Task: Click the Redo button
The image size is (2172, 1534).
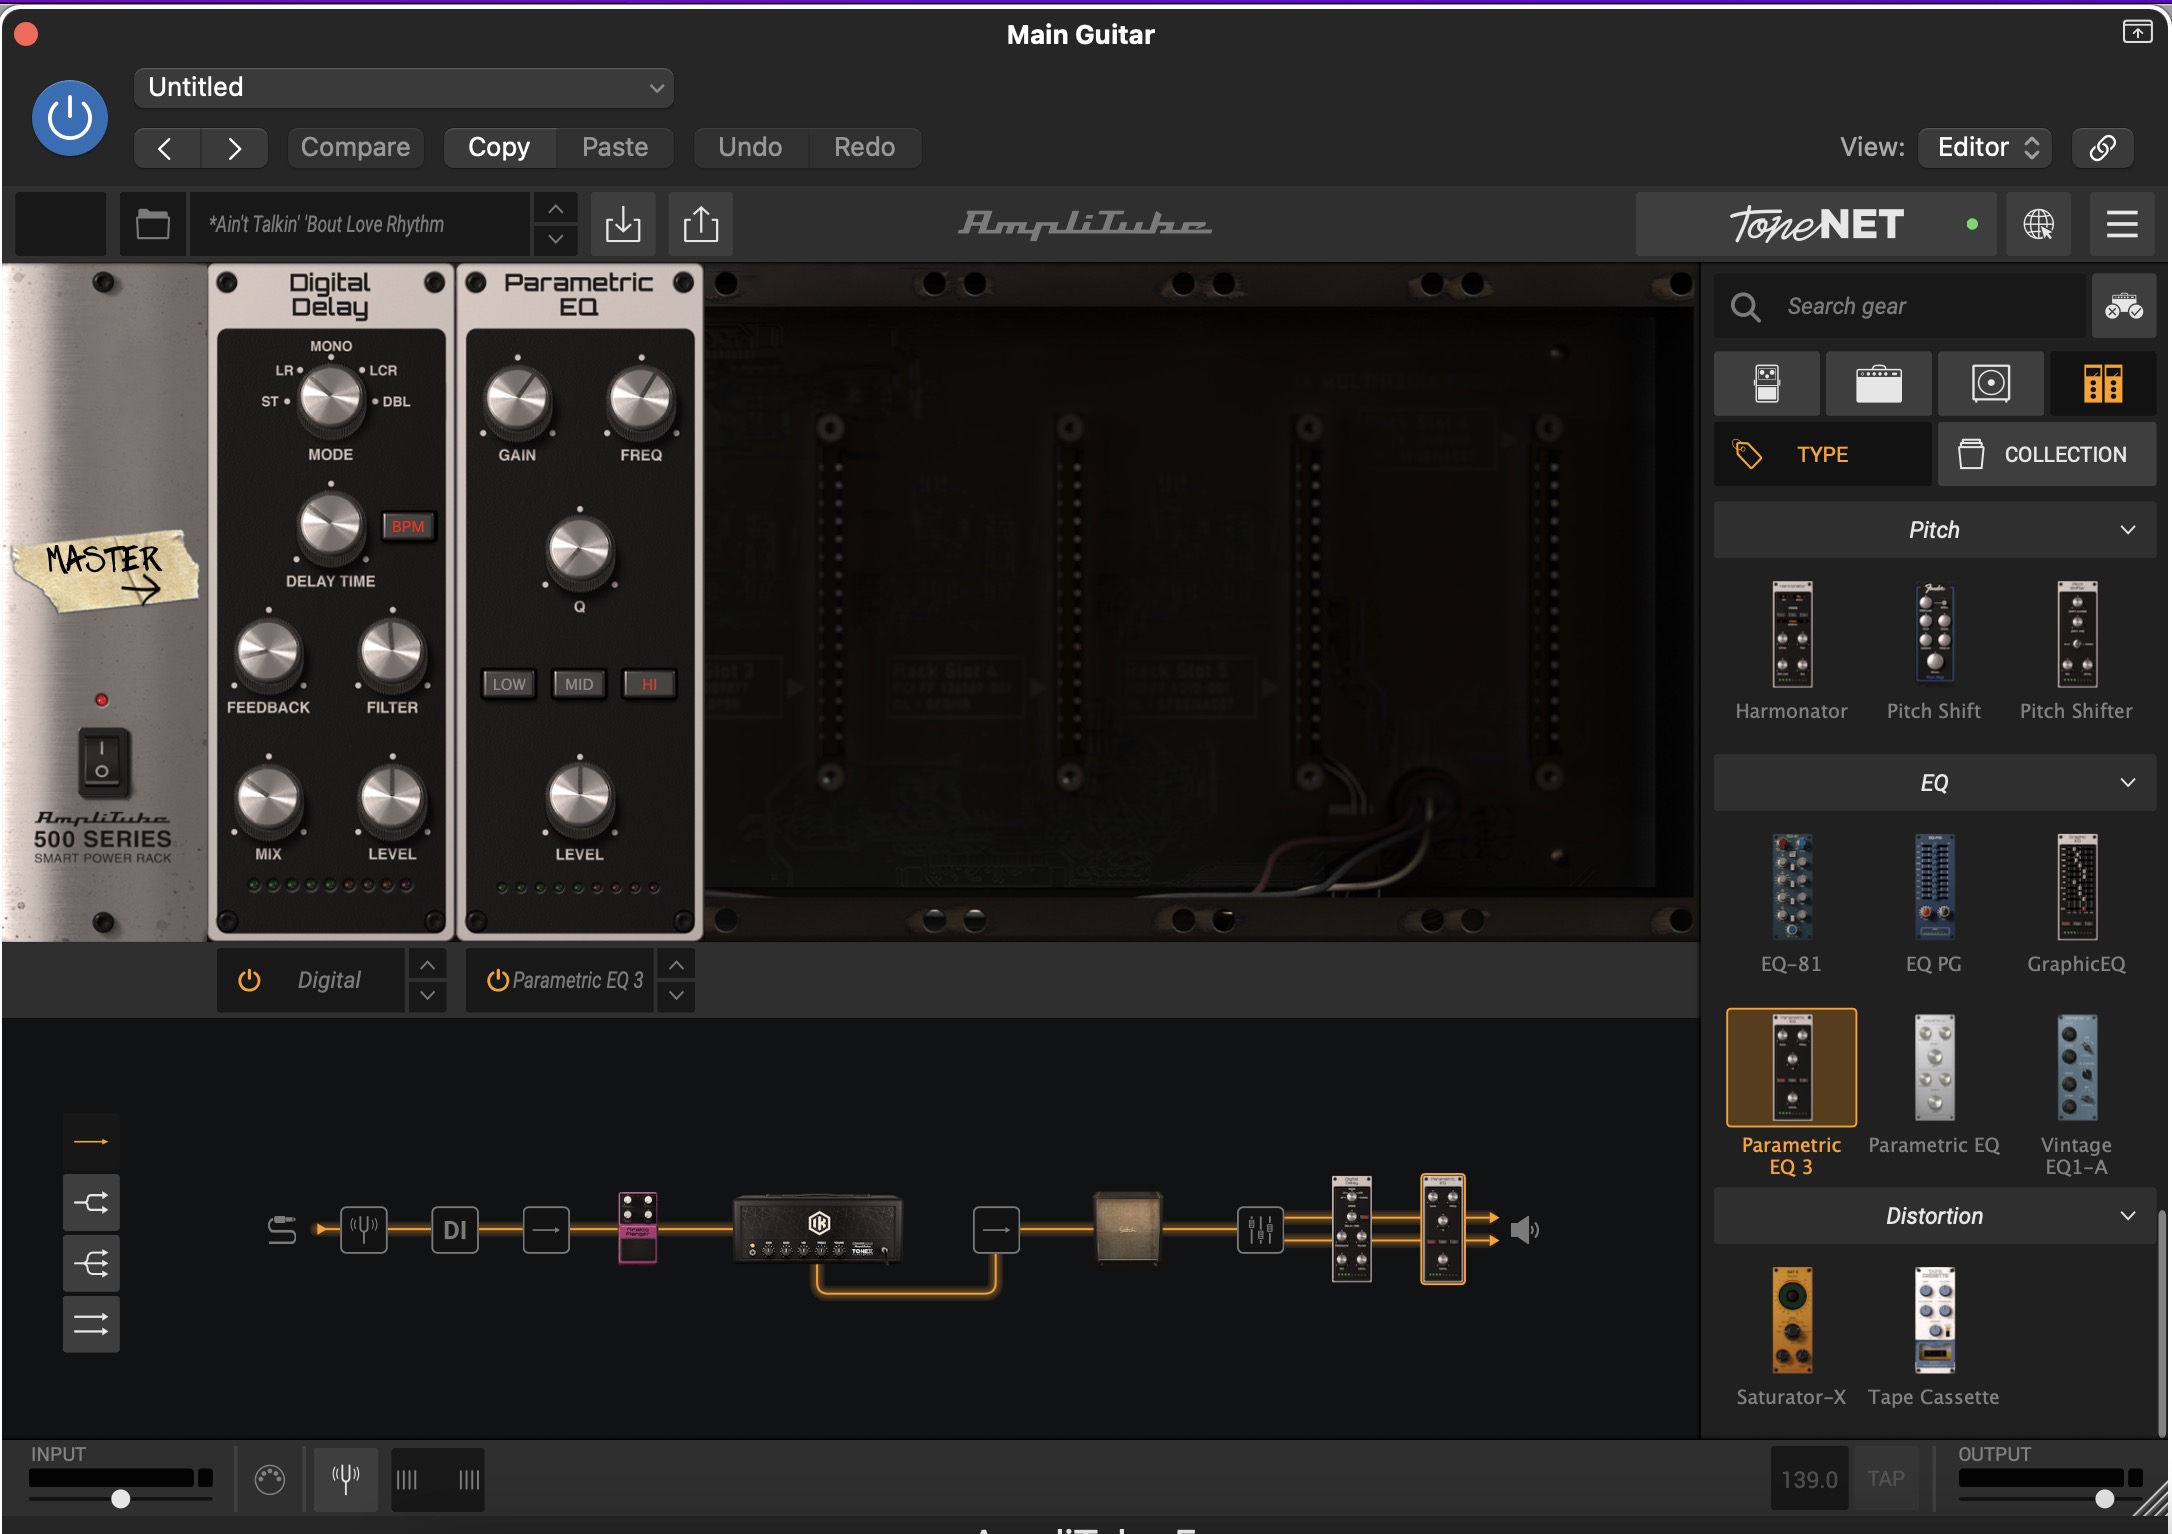Action: coord(864,148)
